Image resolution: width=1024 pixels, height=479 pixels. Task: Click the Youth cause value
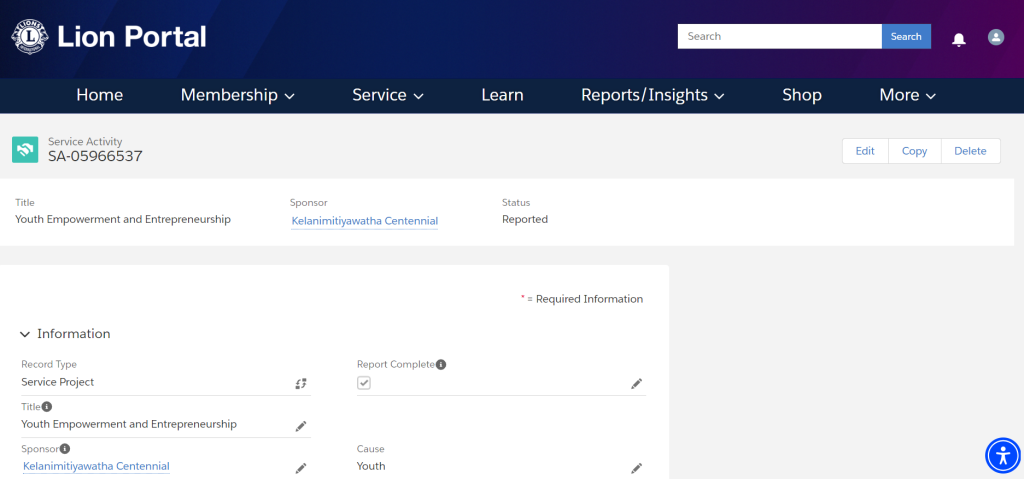[x=371, y=467]
